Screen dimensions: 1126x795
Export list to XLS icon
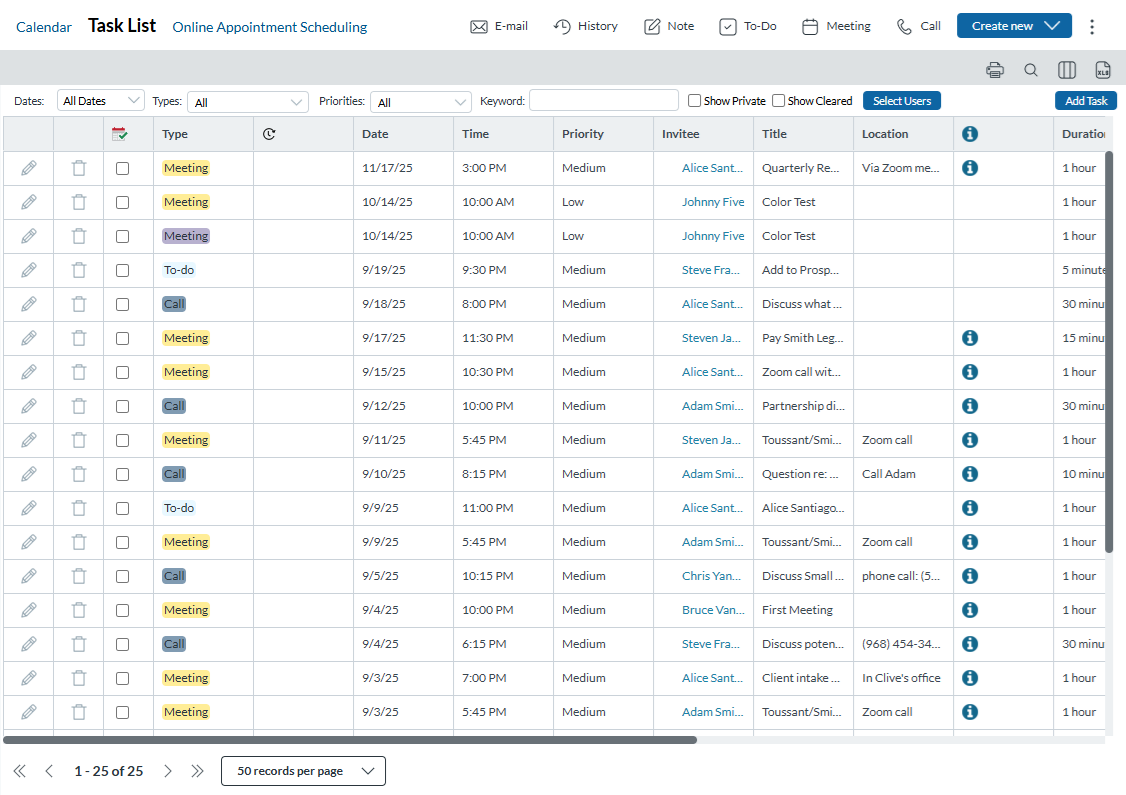click(x=1102, y=70)
